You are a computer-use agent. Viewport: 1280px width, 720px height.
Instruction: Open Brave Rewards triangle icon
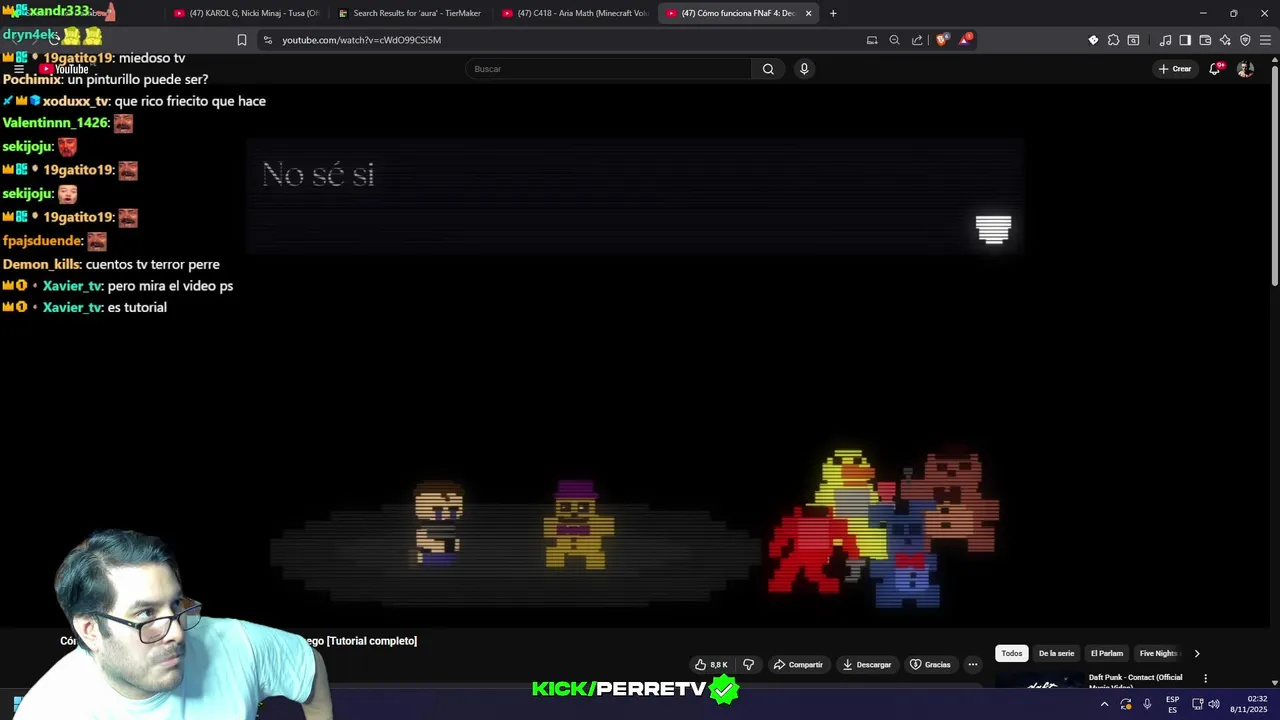point(965,40)
